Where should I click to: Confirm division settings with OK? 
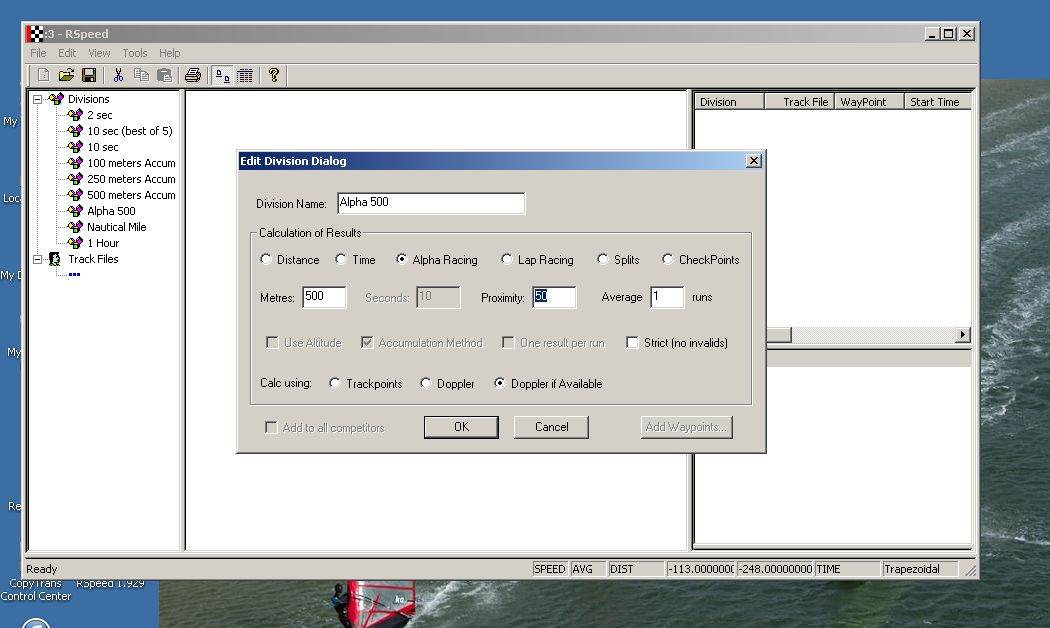[461, 426]
